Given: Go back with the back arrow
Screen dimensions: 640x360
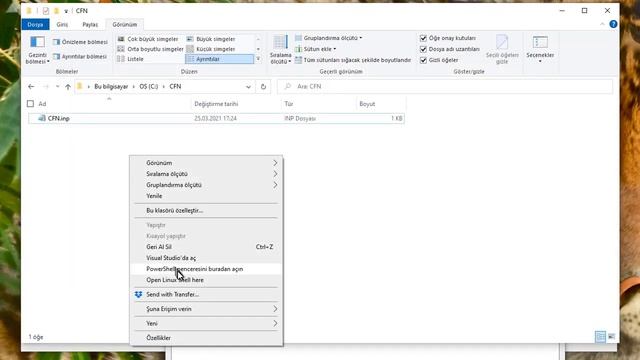Looking at the screenshot, I should 31,87.
